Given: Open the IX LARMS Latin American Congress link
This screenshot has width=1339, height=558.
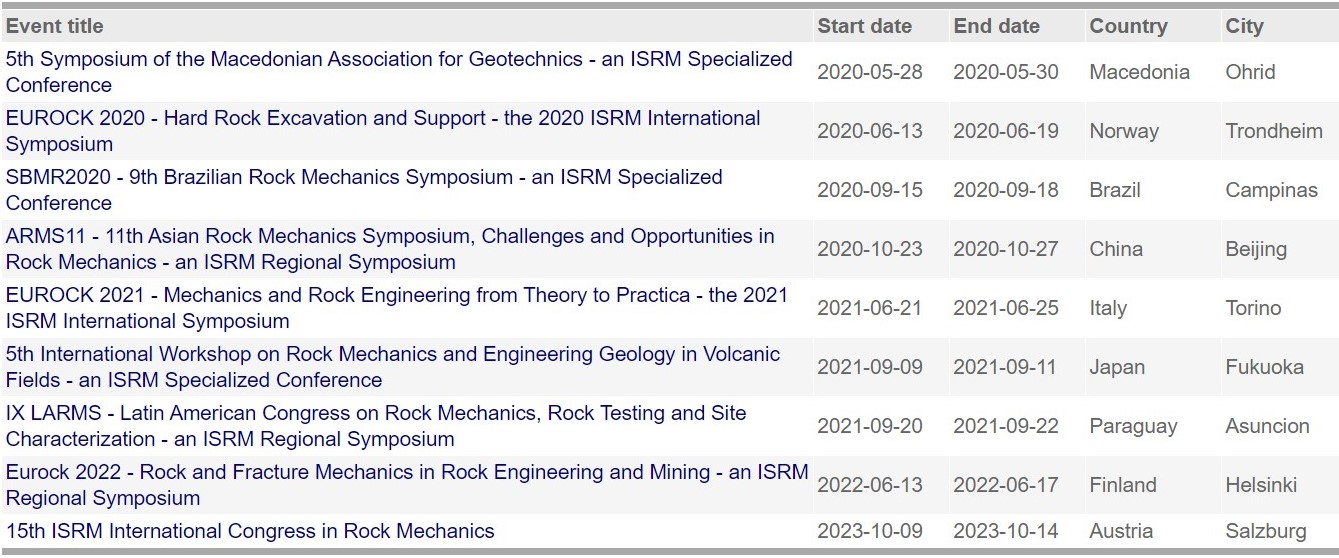Looking at the screenshot, I should [x=376, y=426].
